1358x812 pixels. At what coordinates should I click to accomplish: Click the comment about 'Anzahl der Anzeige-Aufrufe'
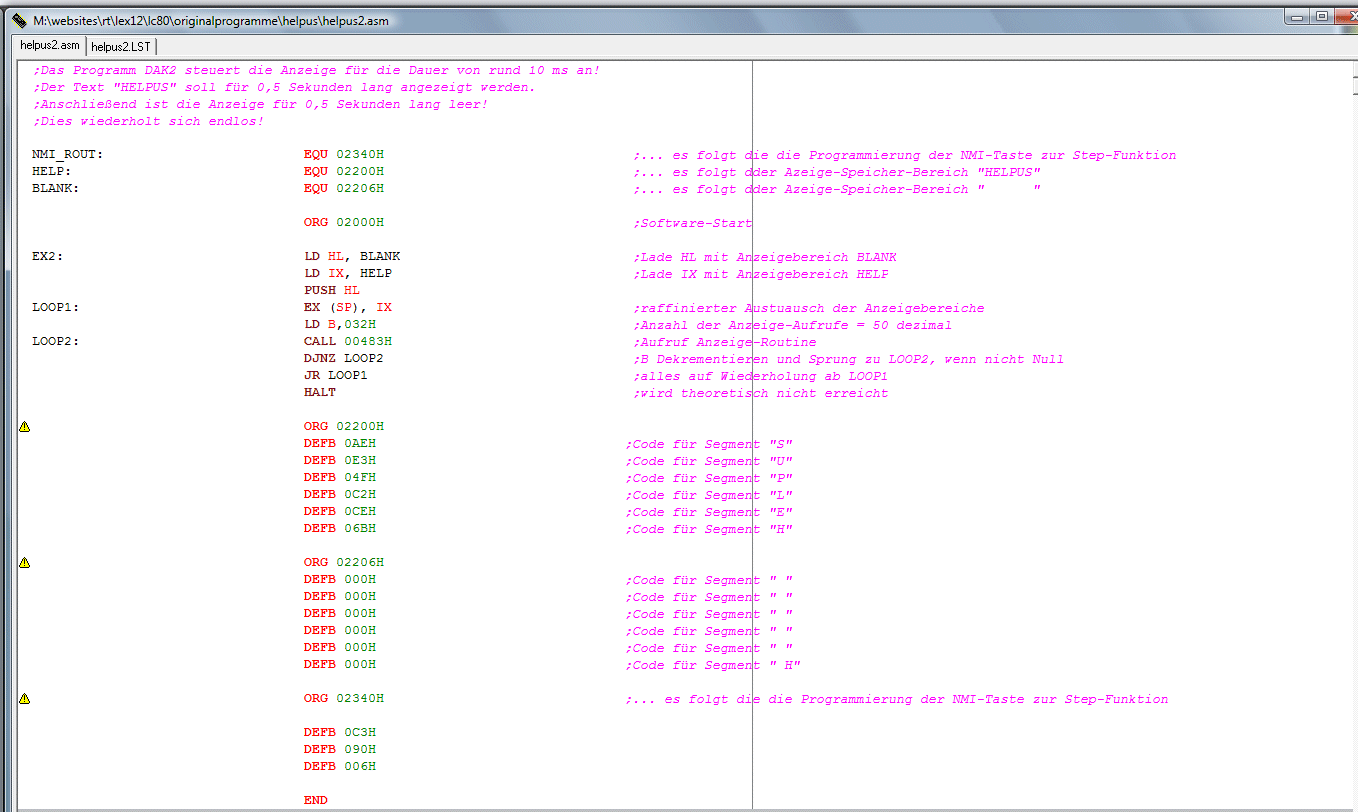793,325
